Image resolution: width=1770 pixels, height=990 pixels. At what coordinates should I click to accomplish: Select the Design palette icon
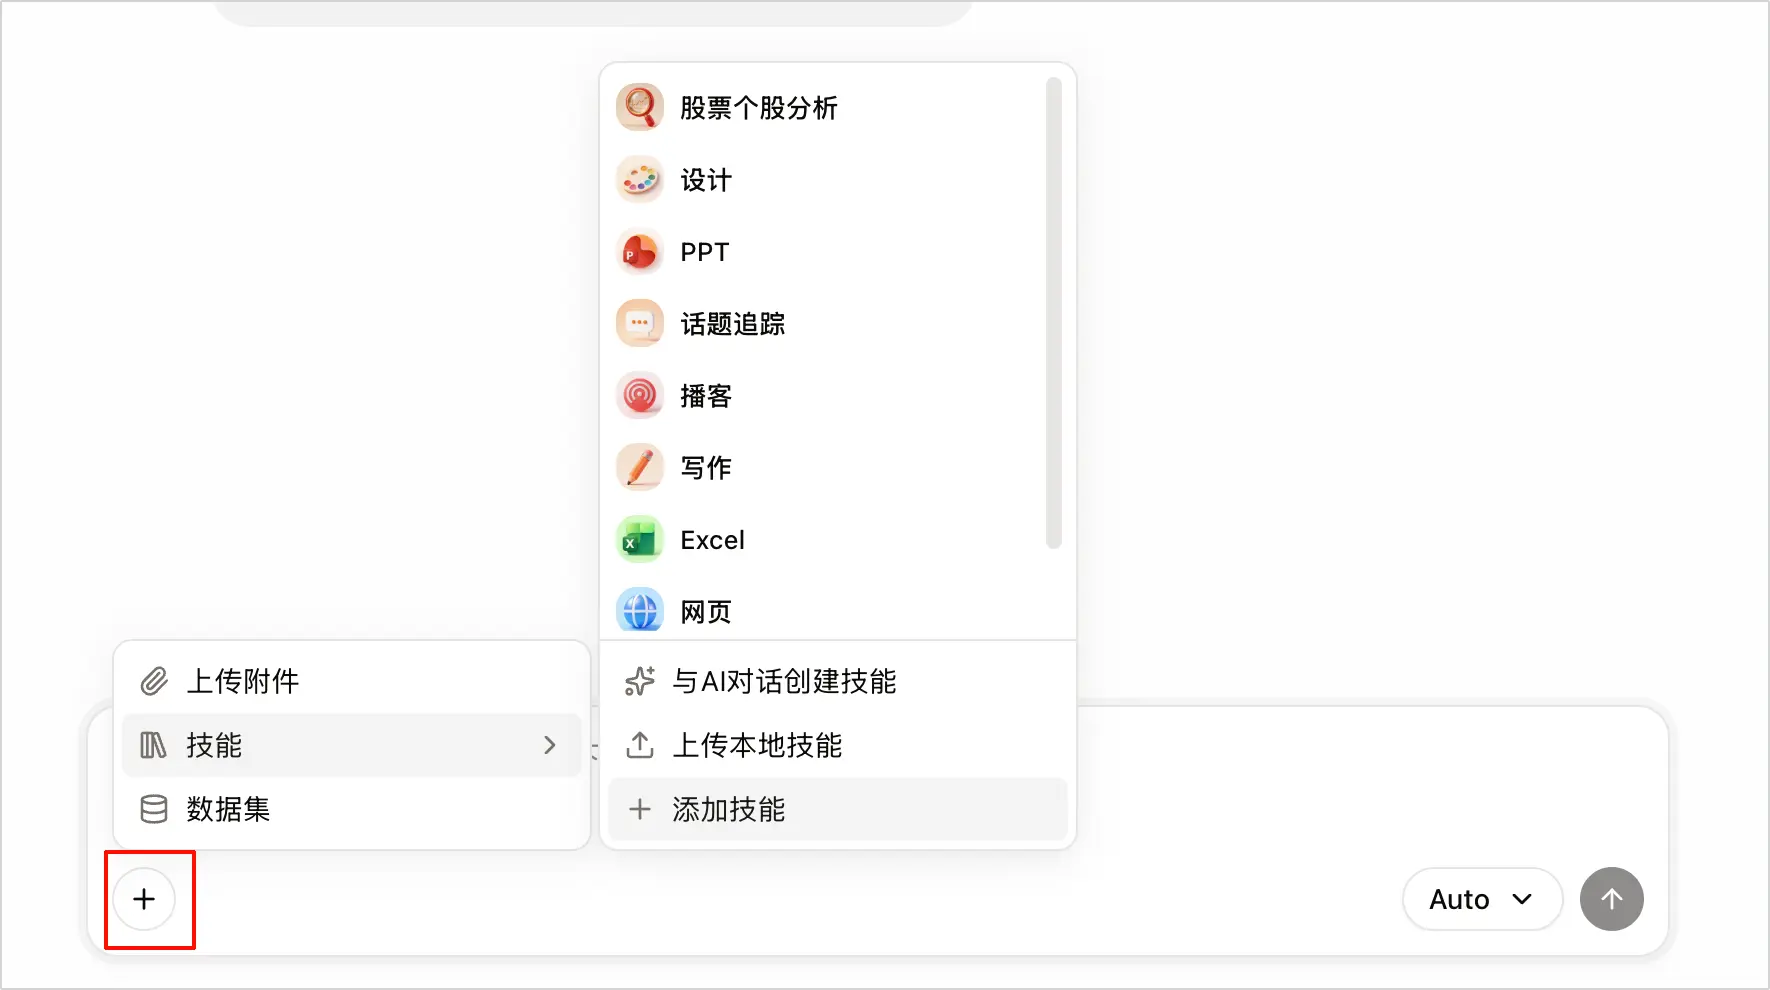pyautogui.click(x=640, y=180)
